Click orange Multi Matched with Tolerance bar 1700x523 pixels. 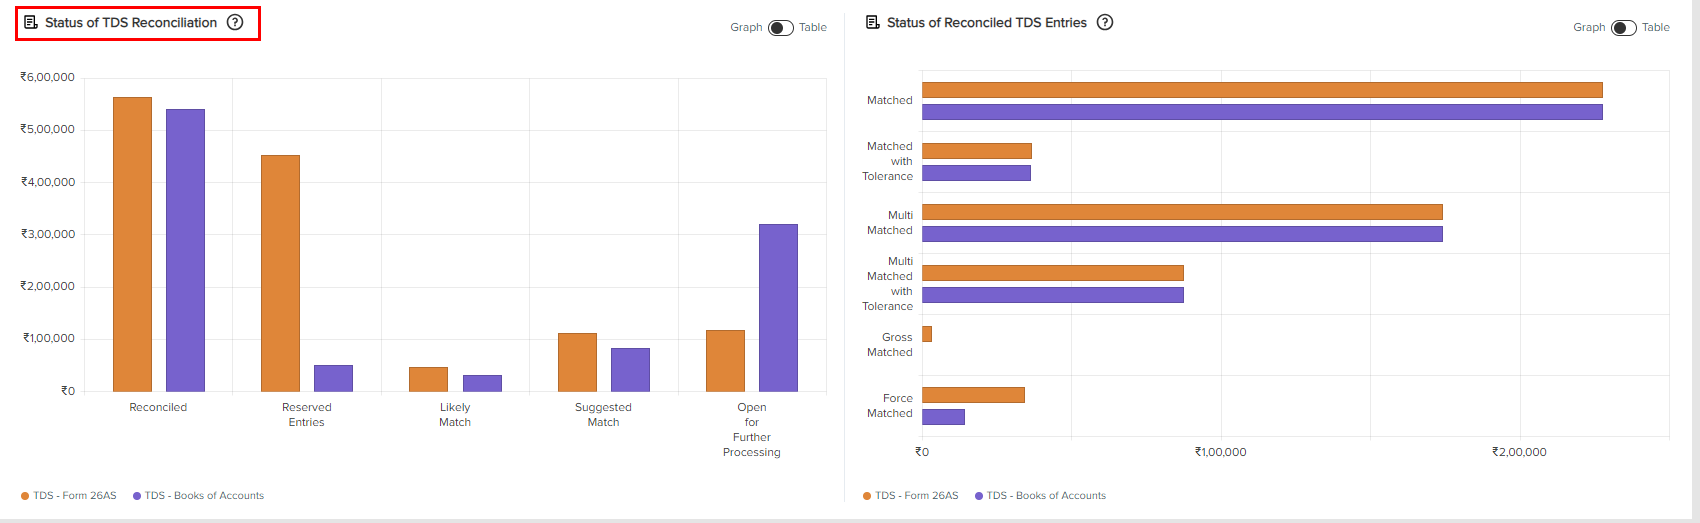click(x=1053, y=273)
